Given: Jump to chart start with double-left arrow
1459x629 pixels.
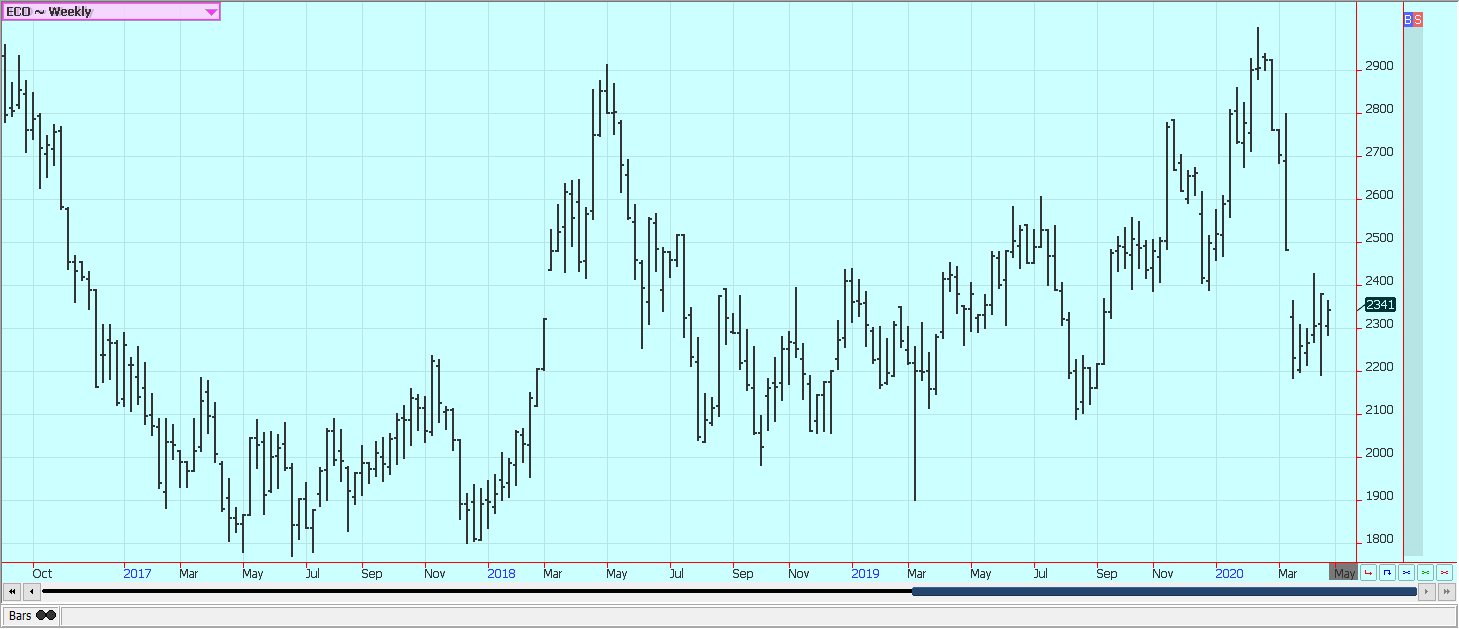Looking at the screenshot, I should (12, 592).
